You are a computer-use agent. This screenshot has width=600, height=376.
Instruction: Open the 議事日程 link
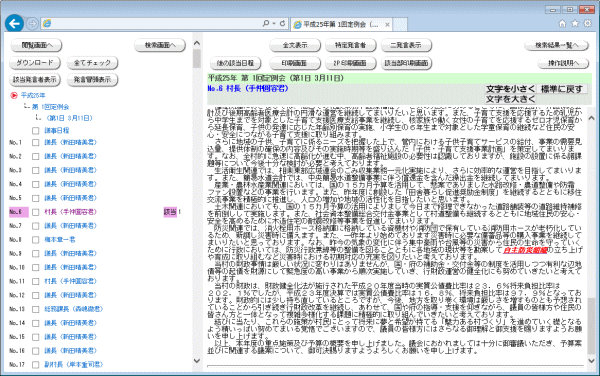[x=57, y=131]
